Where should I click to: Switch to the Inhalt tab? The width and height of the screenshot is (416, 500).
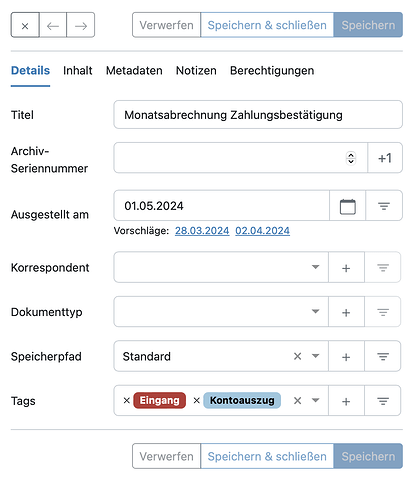click(x=78, y=71)
